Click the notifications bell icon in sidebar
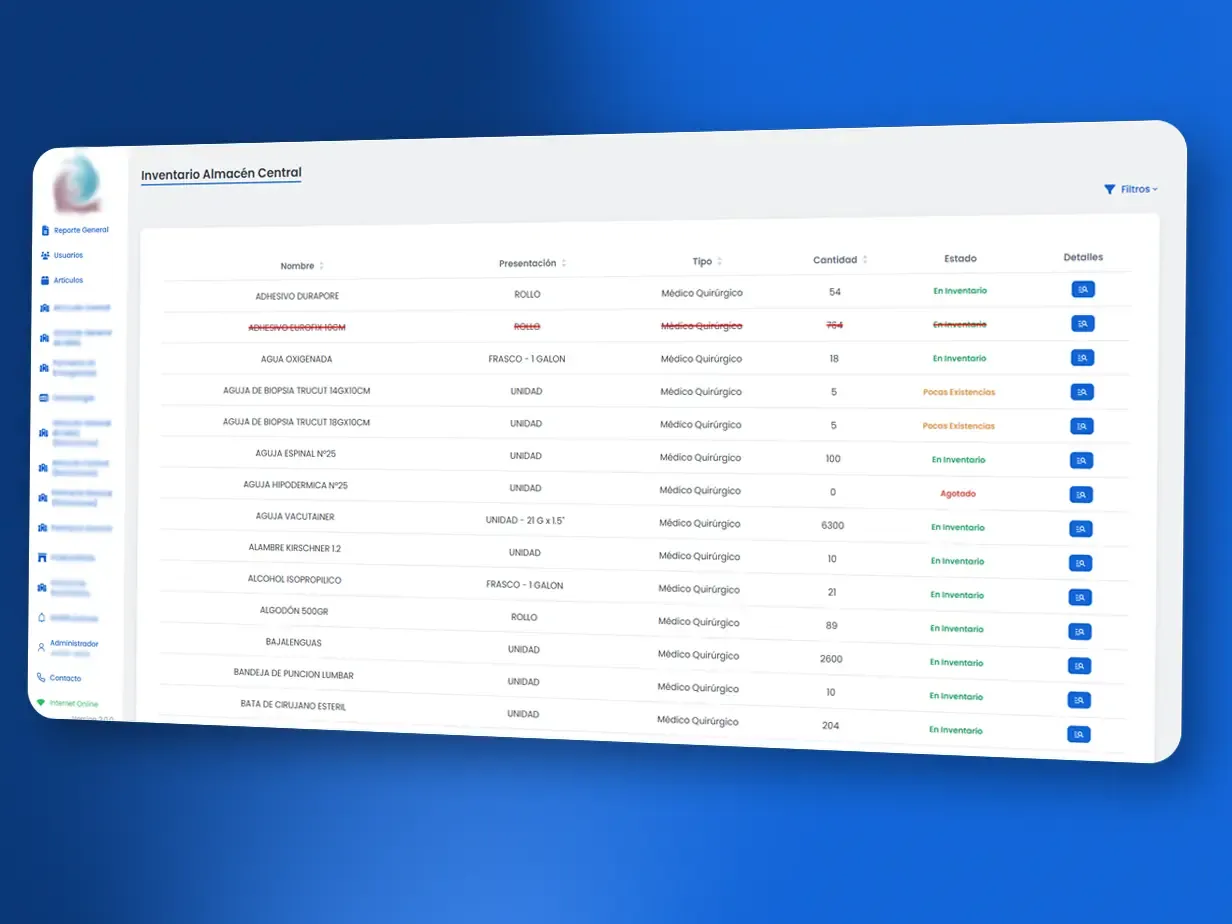The image size is (1232, 924). (x=41, y=617)
